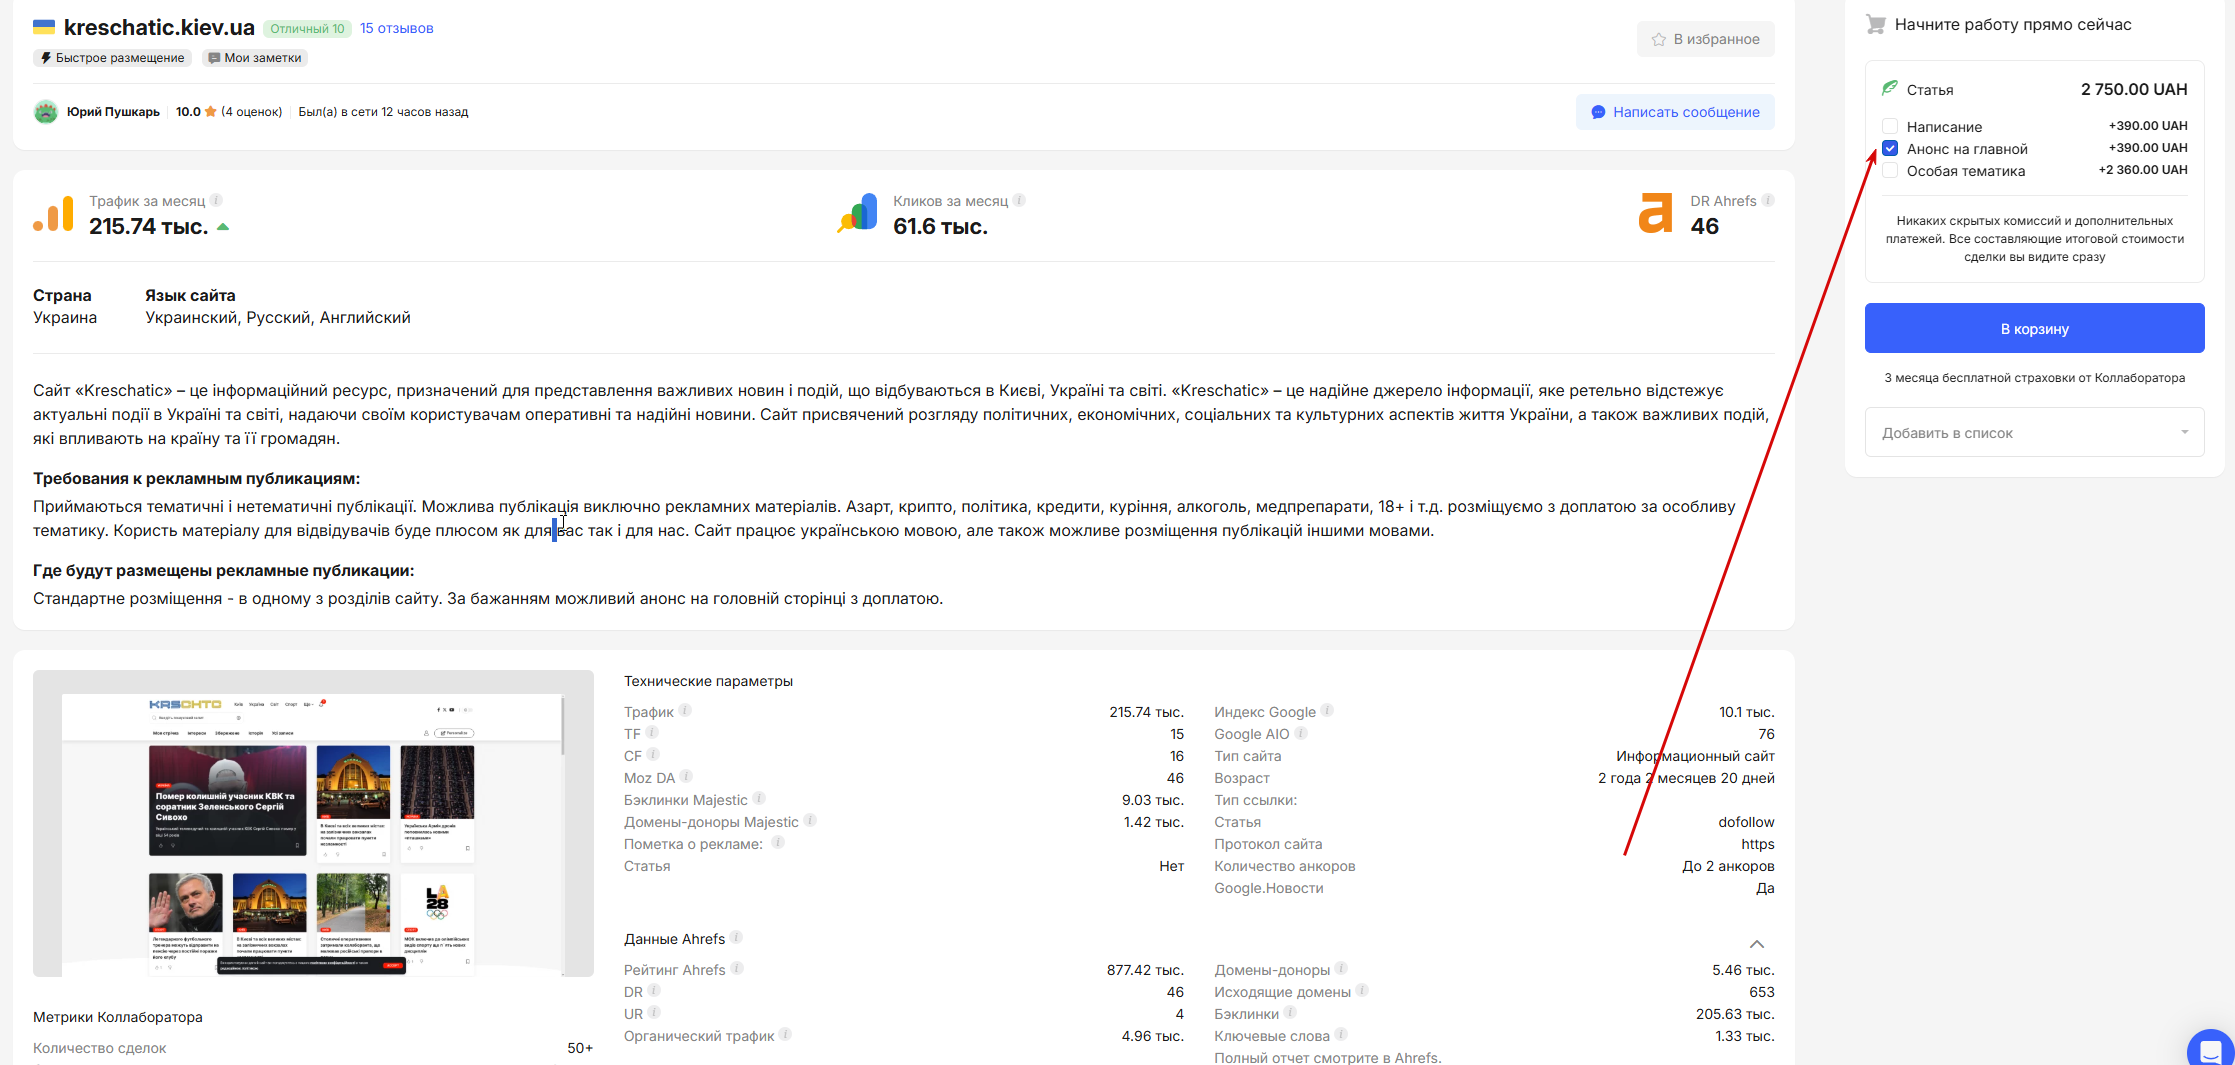The height and width of the screenshot is (1065, 2235).
Task: Open the chat widget bubble
Action: click(x=2211, y=1048)
